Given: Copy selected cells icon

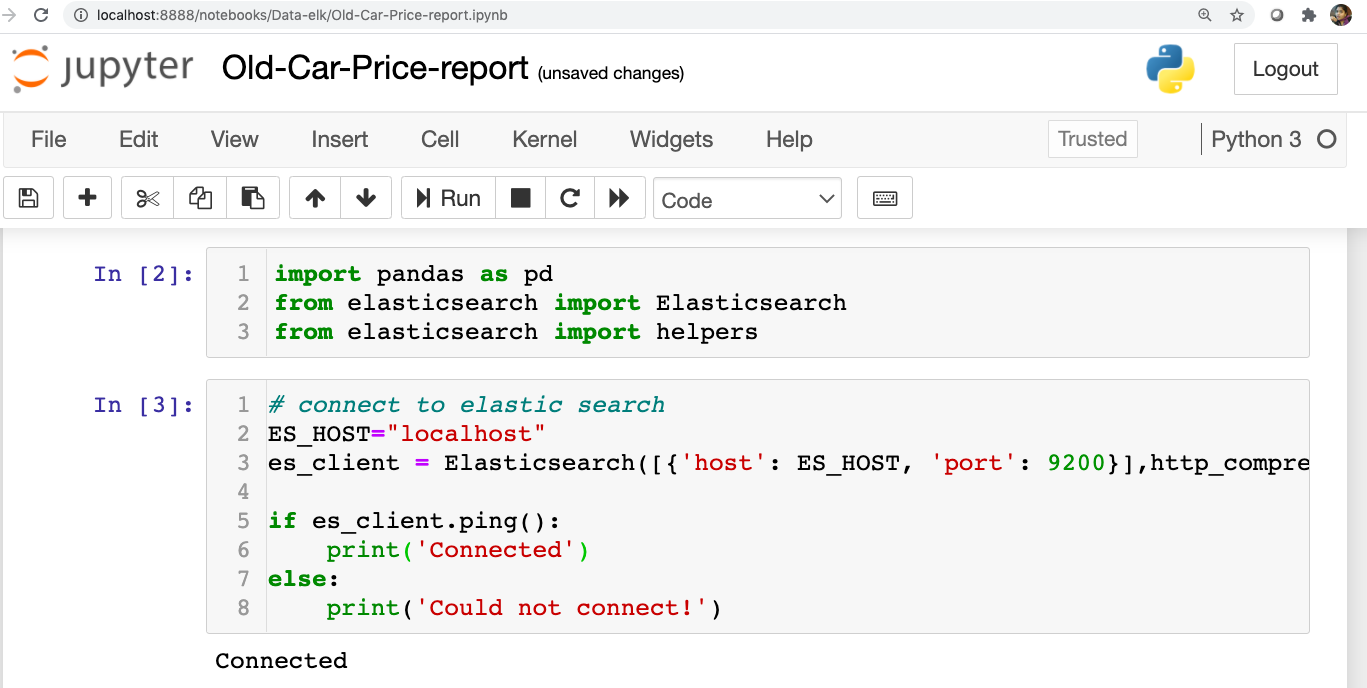Looking at the screenshot, I should pos(200,198).
